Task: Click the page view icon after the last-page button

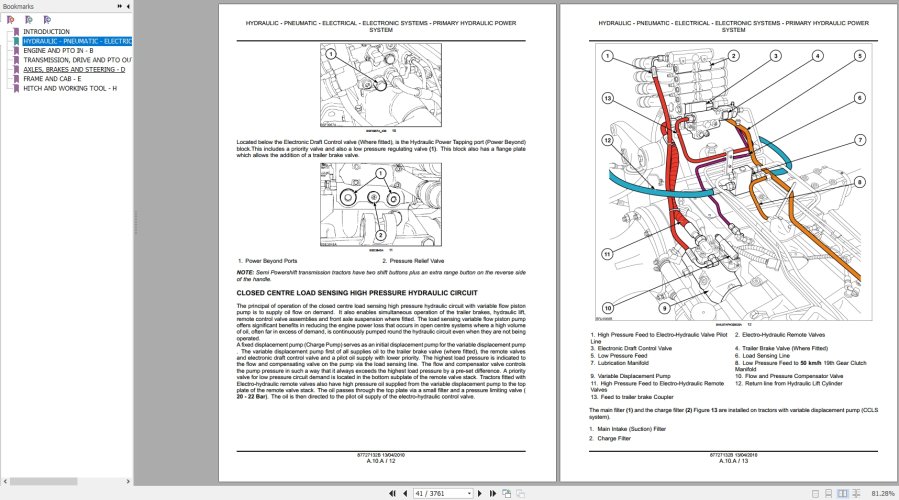Action: tap(507, 494)
